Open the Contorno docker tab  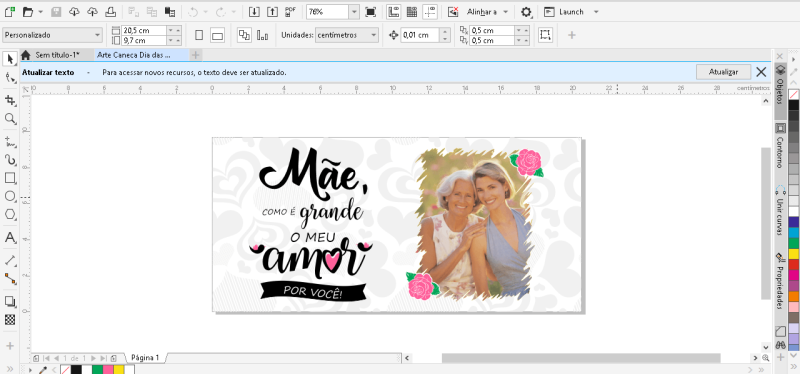click(780, 145)
